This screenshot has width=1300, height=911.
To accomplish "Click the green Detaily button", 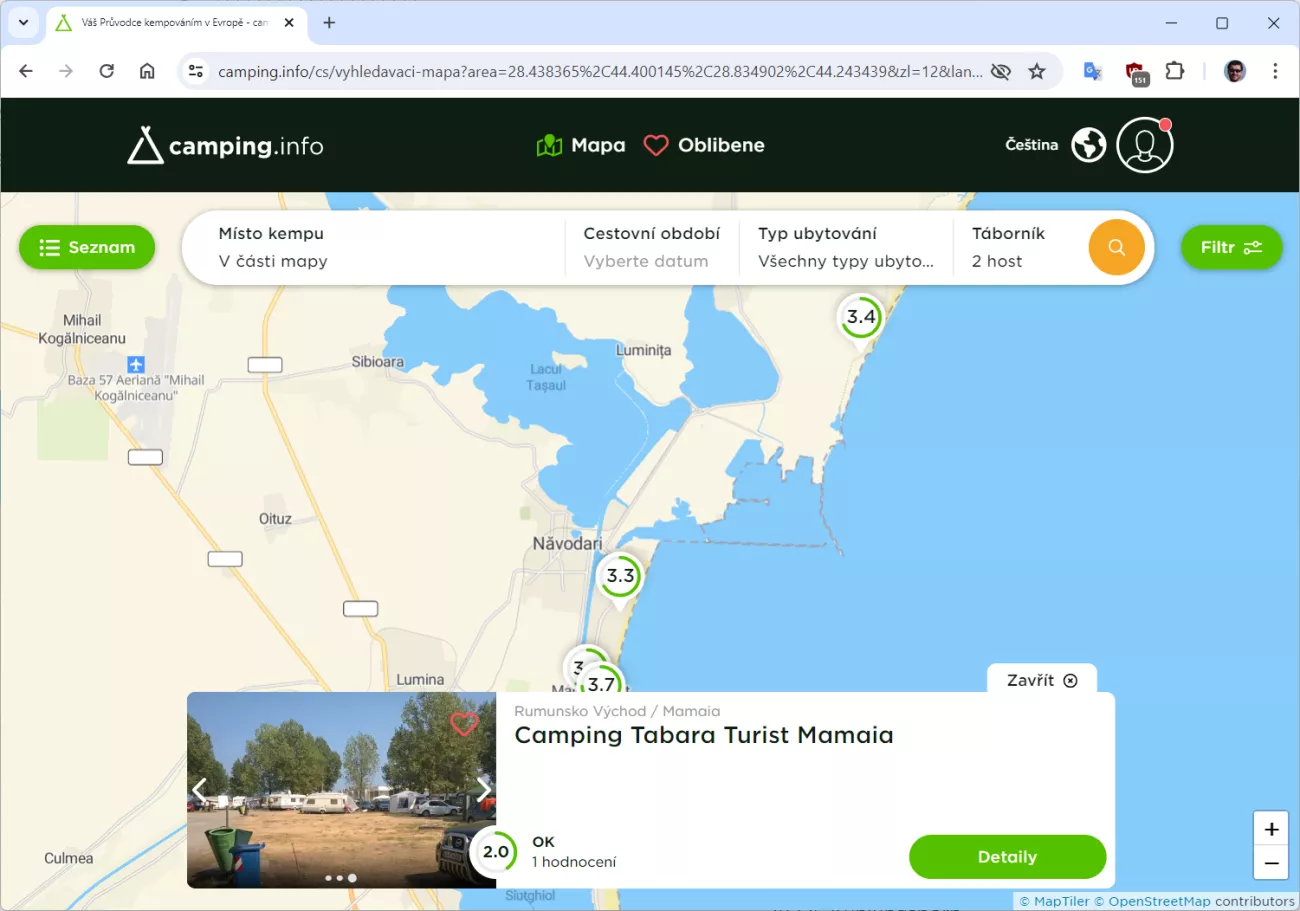I will pos(1007,857).
